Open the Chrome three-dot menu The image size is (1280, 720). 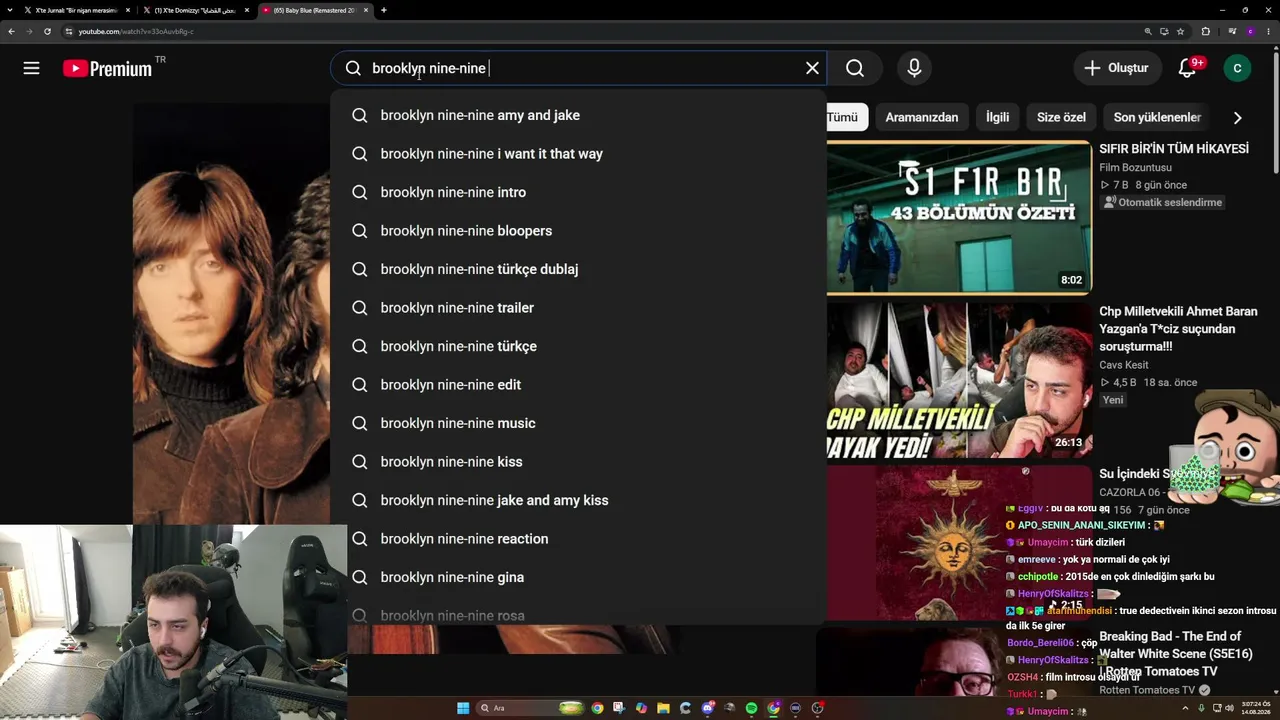click(1268, 31)
